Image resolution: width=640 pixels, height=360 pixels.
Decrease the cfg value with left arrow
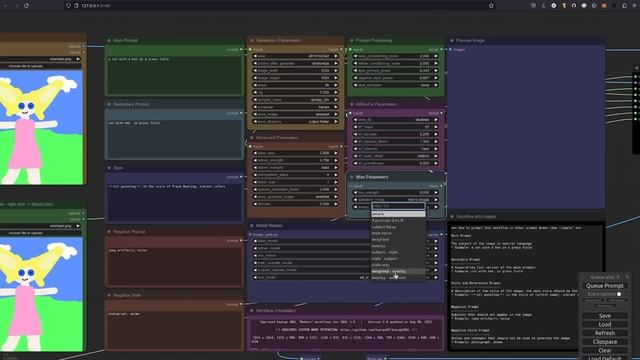[255, 92]
